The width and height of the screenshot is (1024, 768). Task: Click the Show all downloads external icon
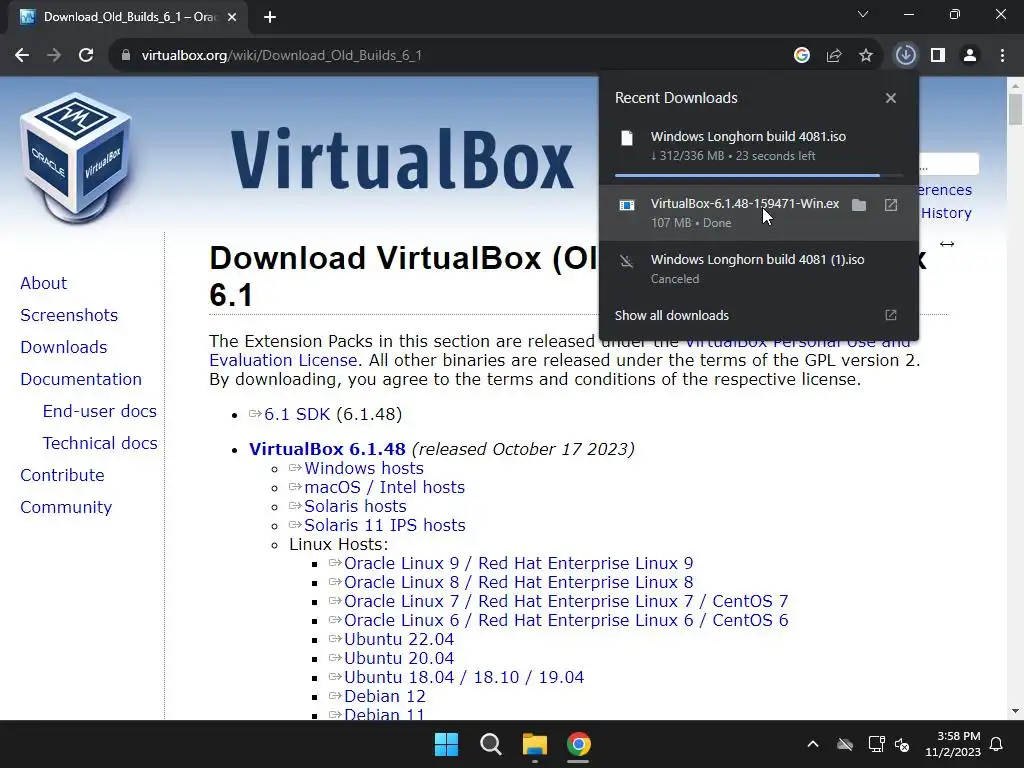[x=891, y=315]
